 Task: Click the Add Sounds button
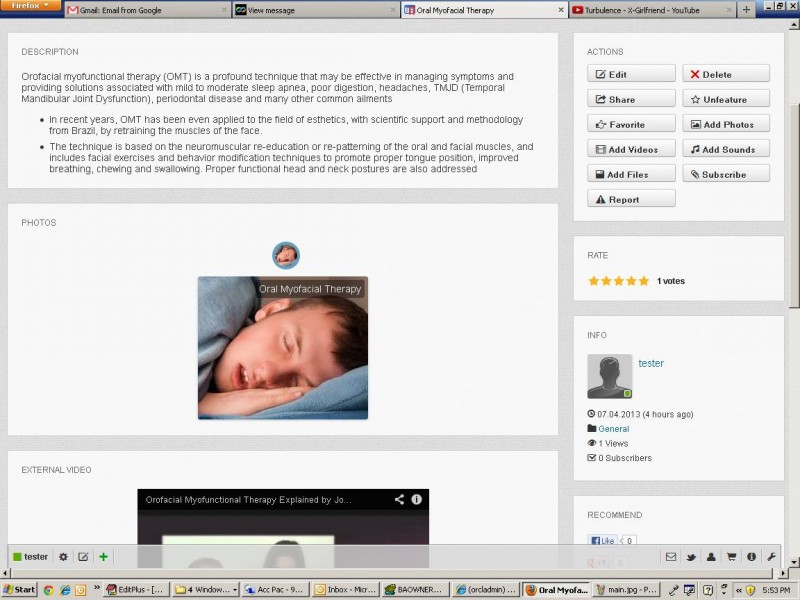[726, 149]
